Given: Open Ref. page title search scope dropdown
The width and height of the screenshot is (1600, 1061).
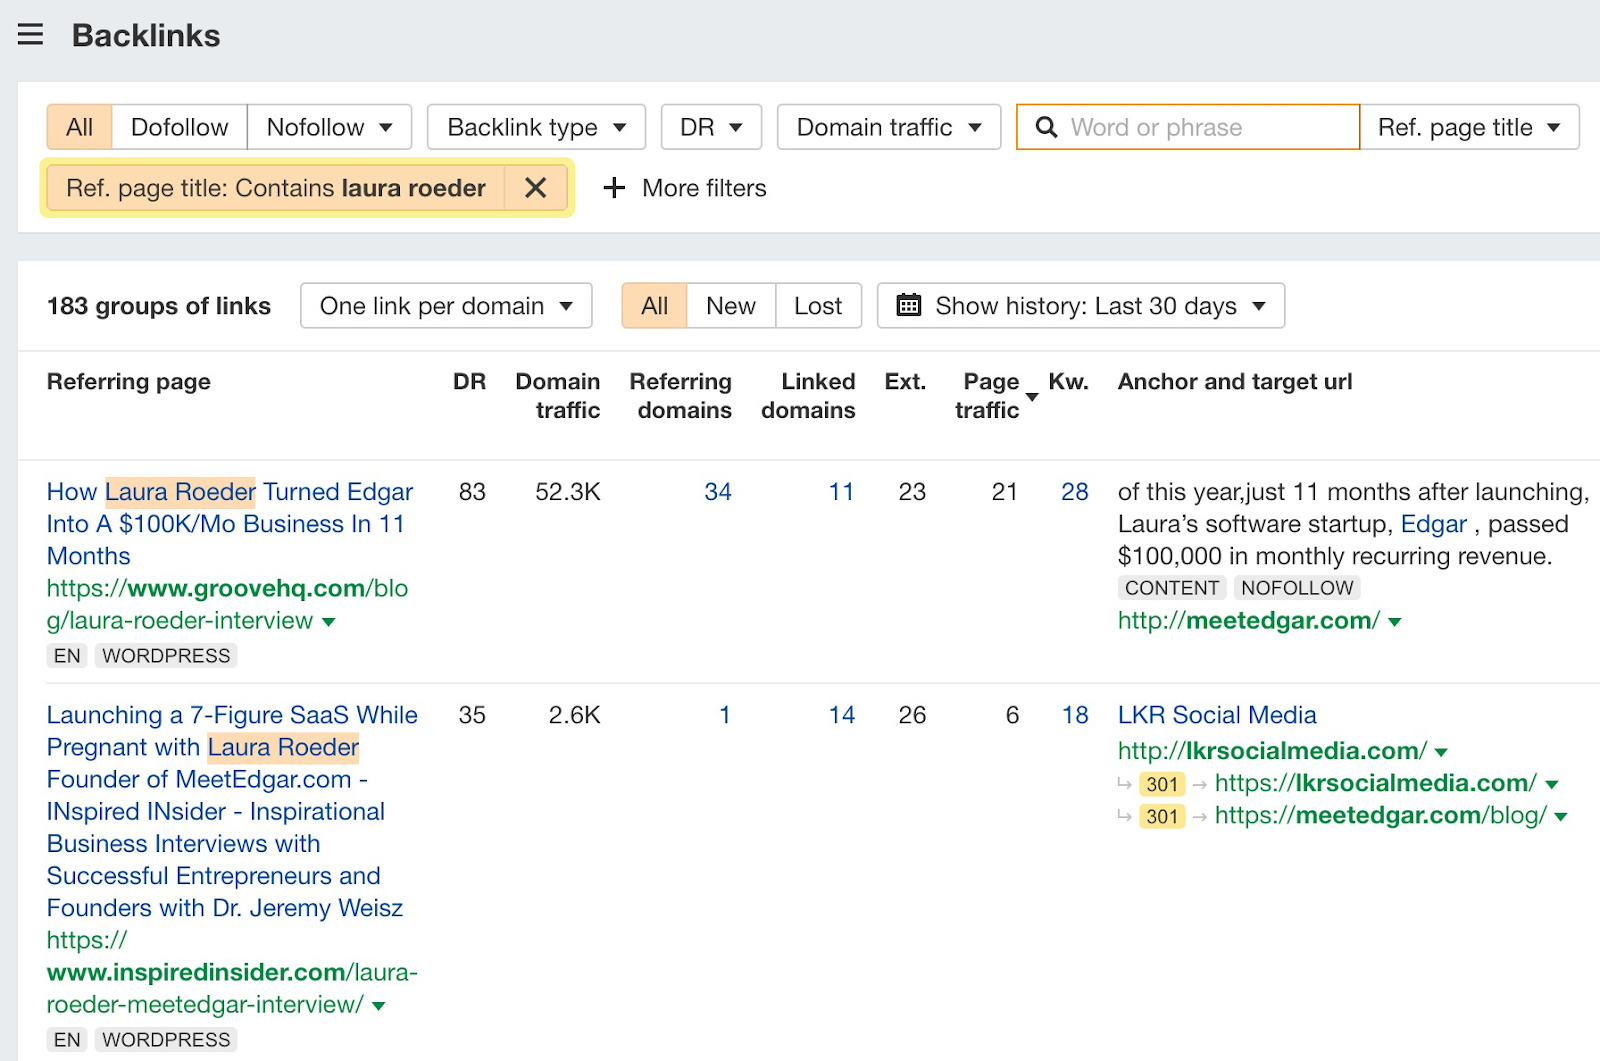Looking at the screenshot, I should pos(1468,127).
